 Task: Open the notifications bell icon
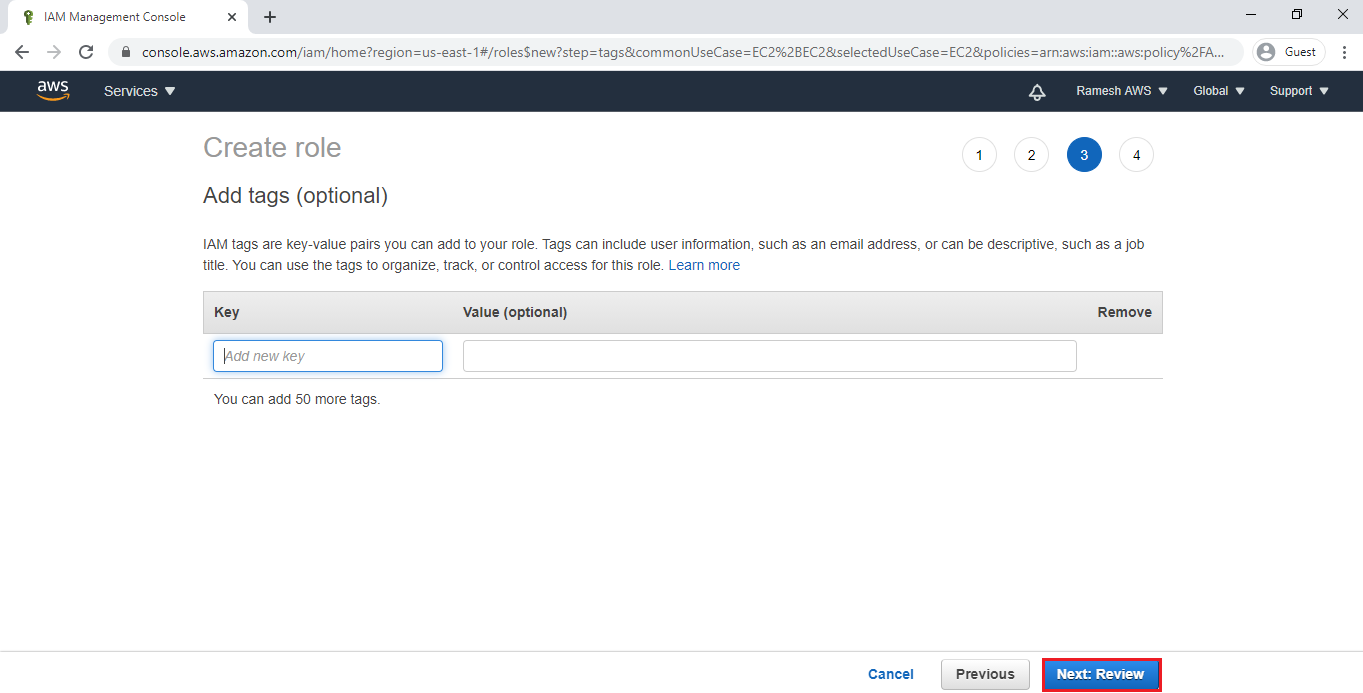[x=1037, y=91]
